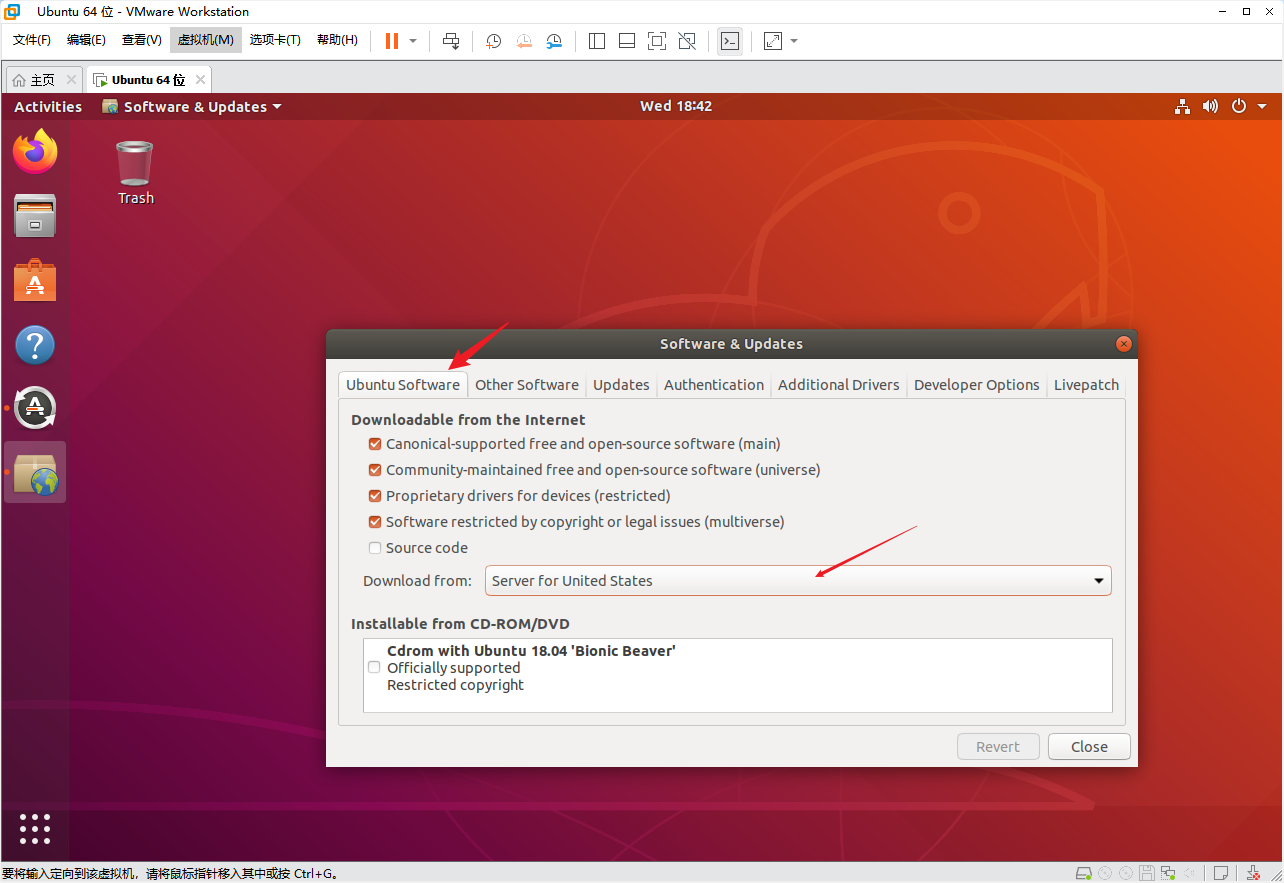
Task: Switch to the Updates tab
Action: [621, 385]
